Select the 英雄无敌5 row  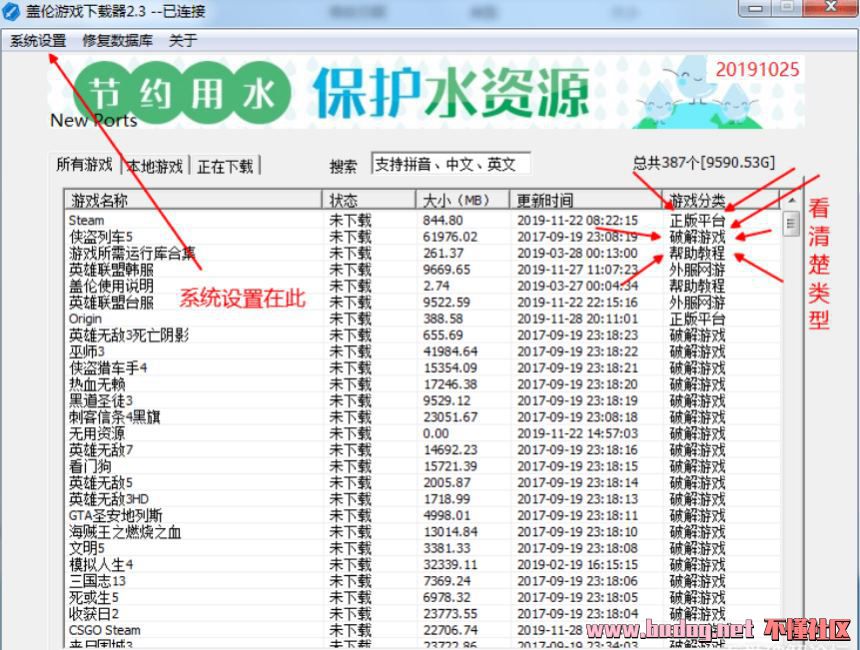pos(422,483)
